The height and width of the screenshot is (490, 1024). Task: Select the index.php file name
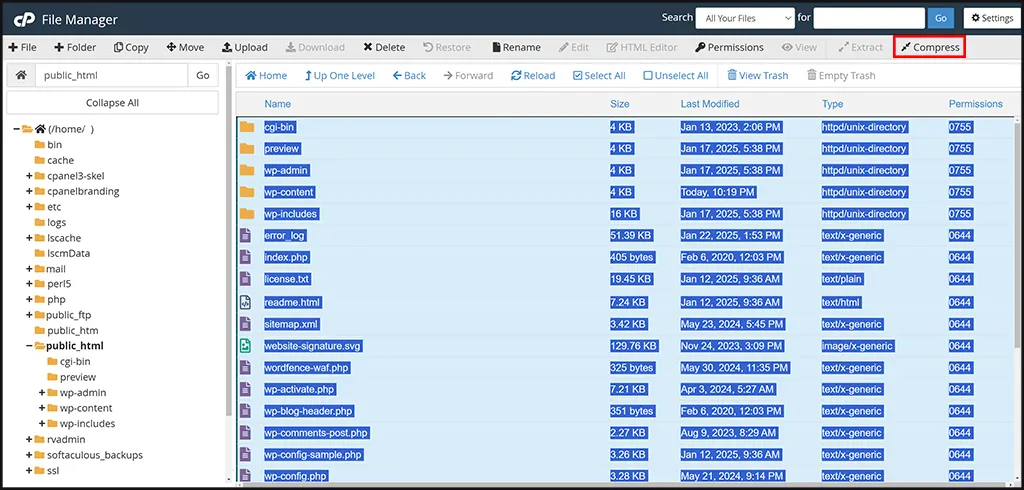click(286, 257)
